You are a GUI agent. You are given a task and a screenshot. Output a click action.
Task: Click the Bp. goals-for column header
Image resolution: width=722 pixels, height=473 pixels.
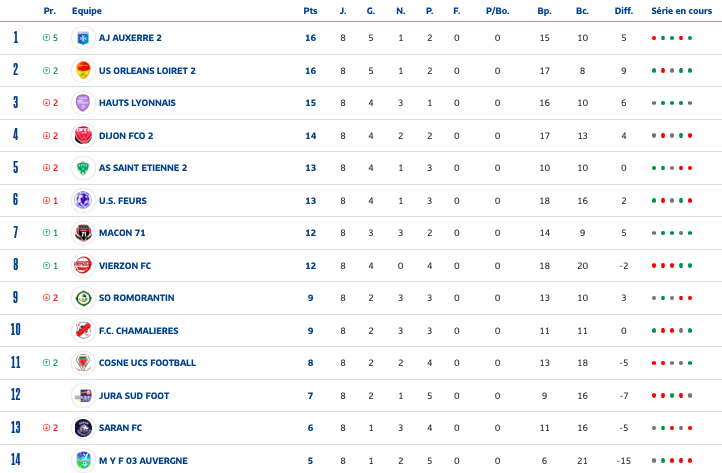point(544,10)
